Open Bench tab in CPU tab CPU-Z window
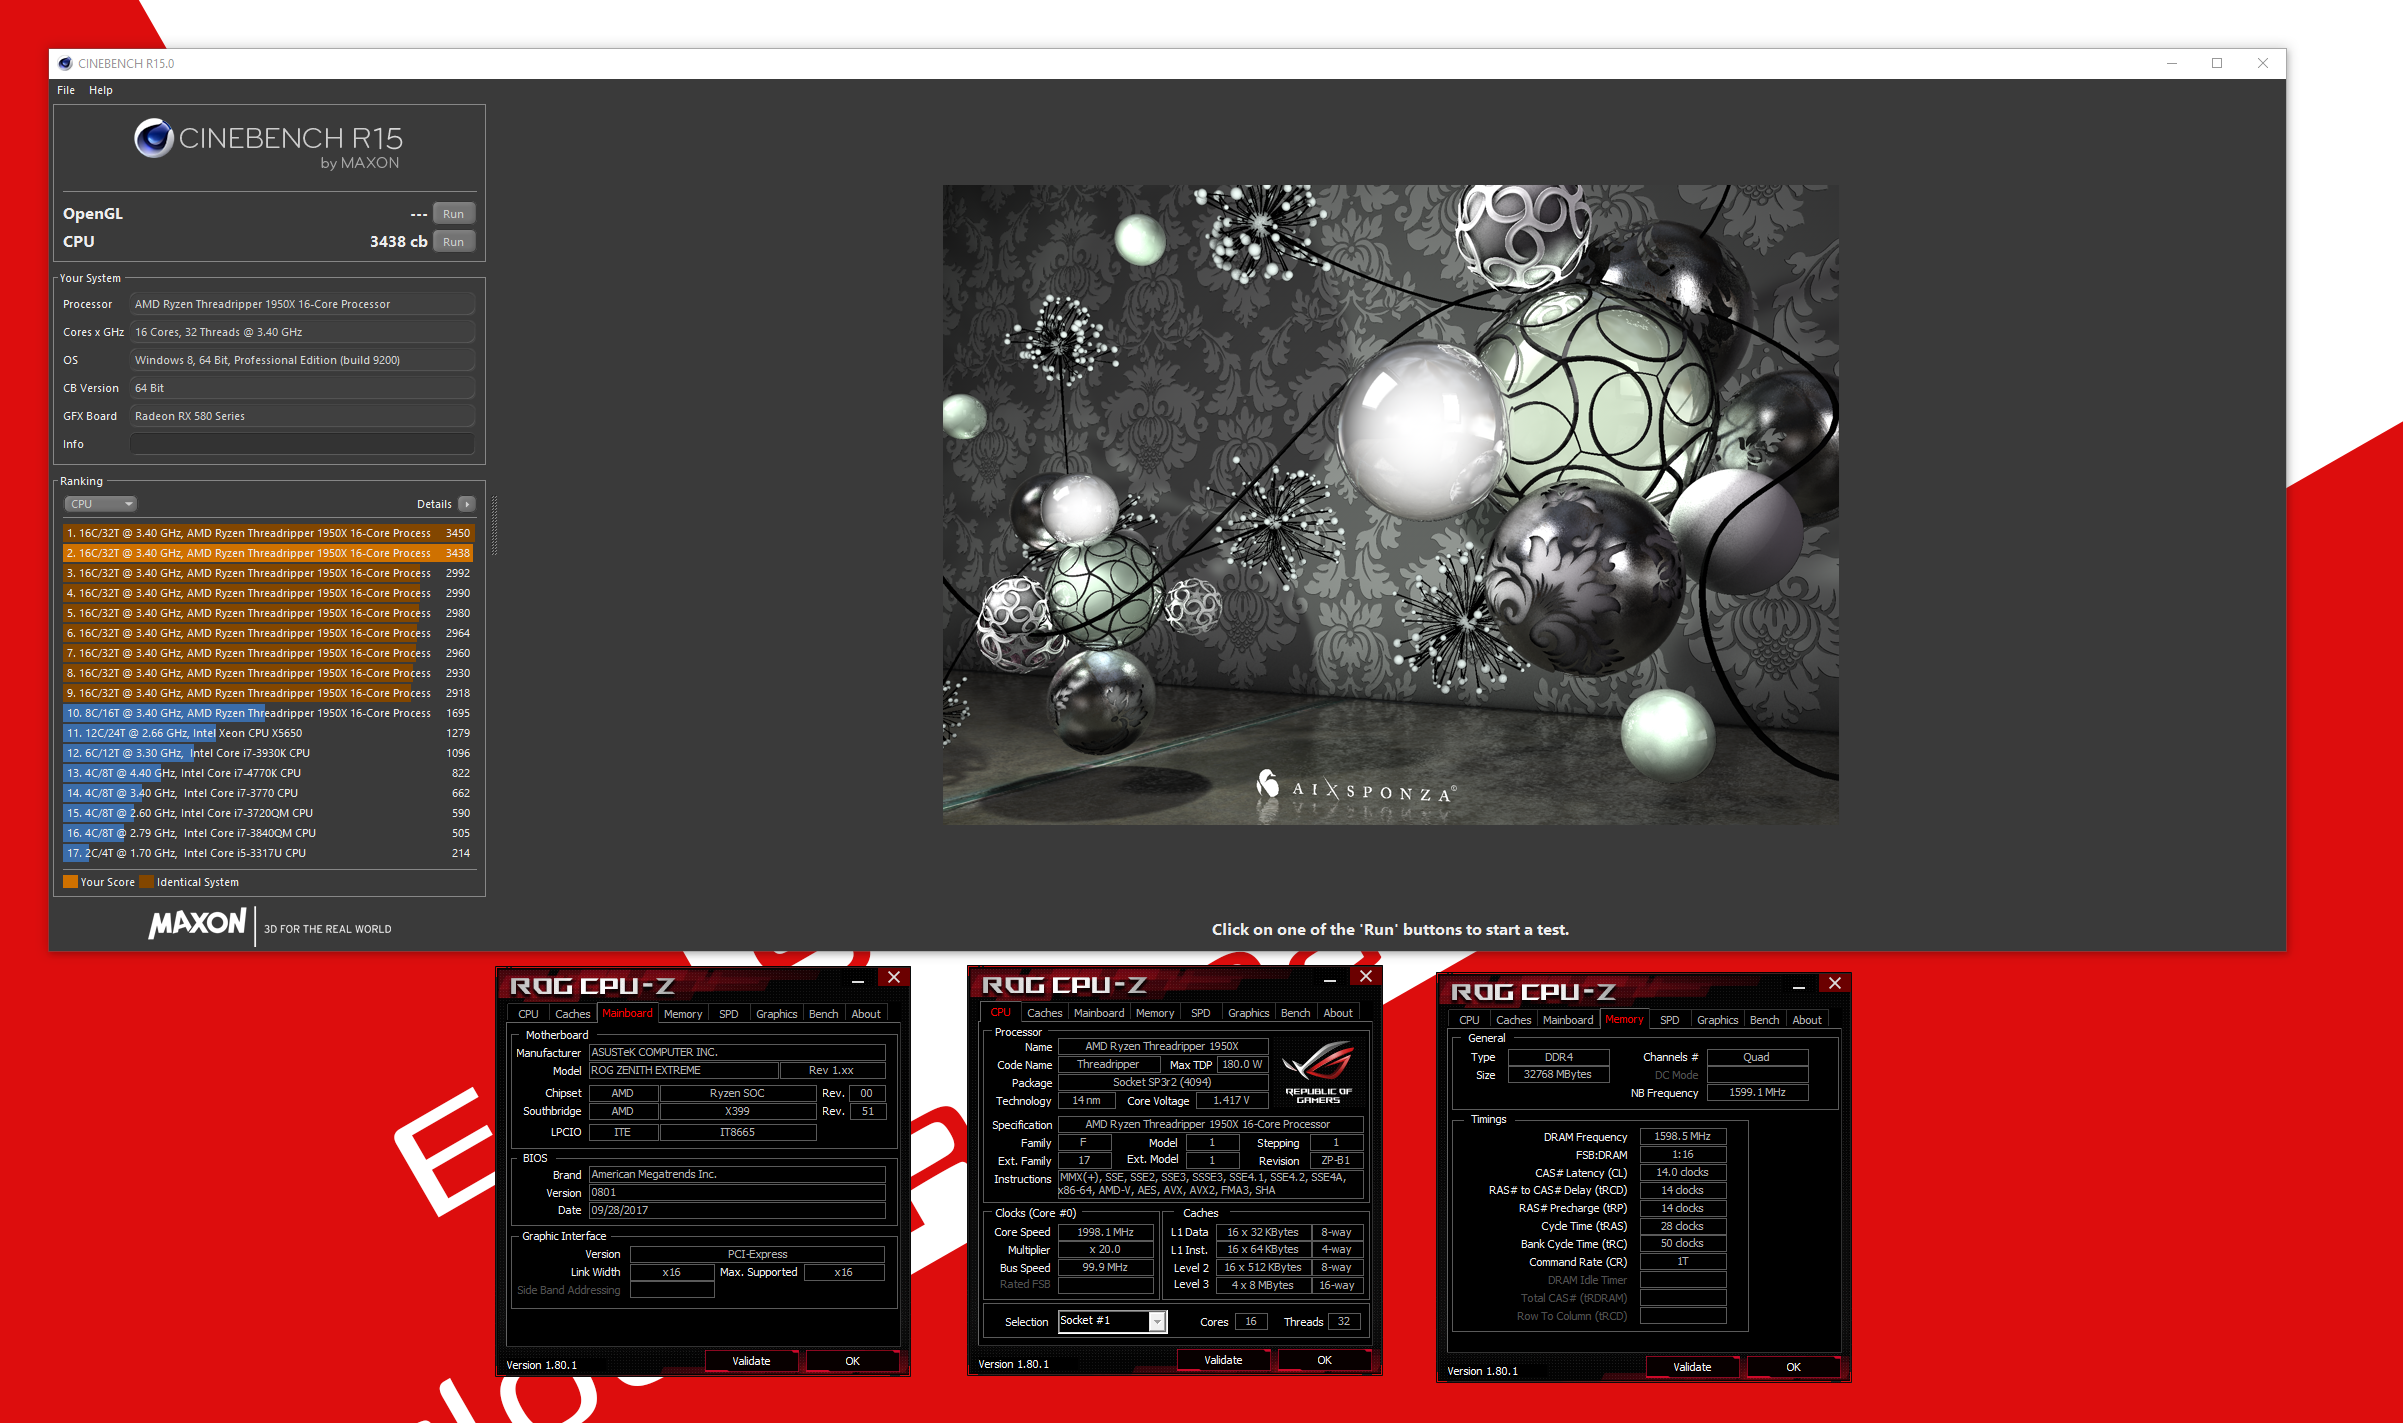The width and height of the screenshot is (2403, 1423). pos(1295,1013)
